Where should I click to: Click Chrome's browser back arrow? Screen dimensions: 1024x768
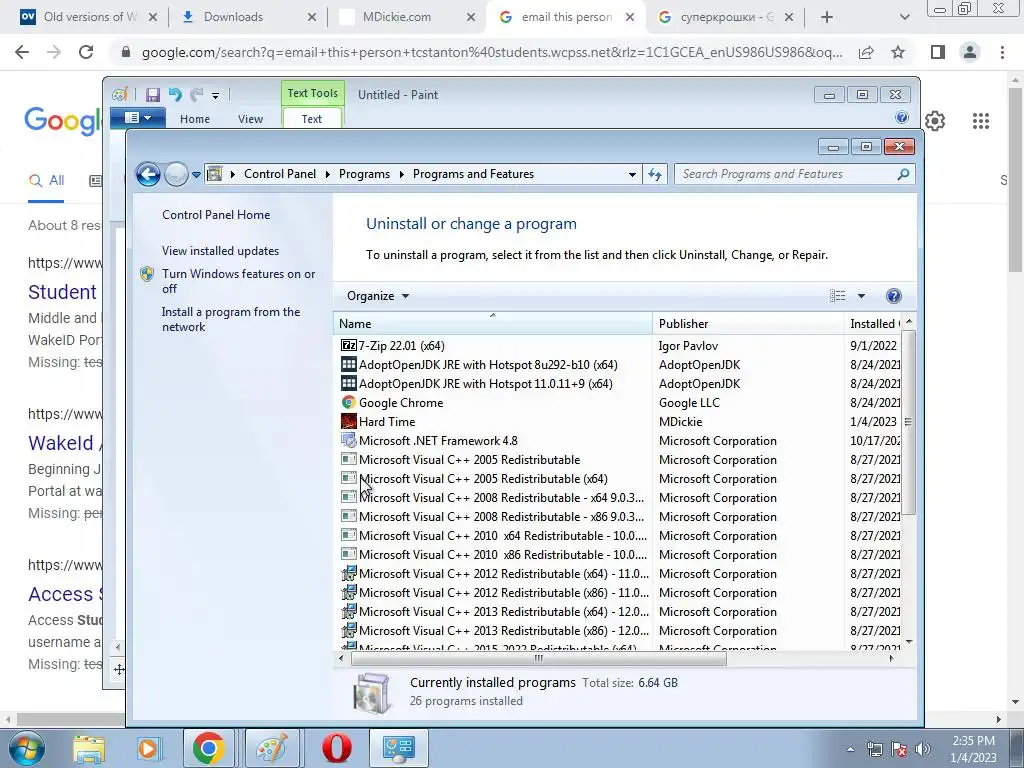pyautogui.click(x=22, y=52)
